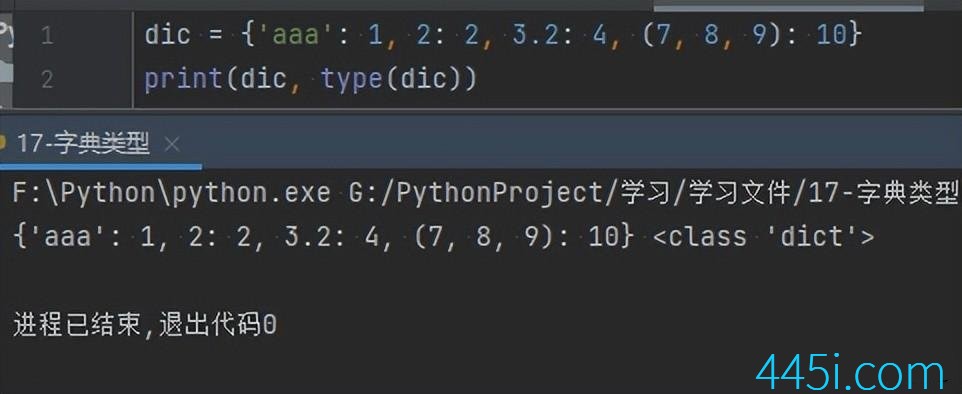Click line number 1 in the gutter
The image size is (962, 394).
(47, 36)
